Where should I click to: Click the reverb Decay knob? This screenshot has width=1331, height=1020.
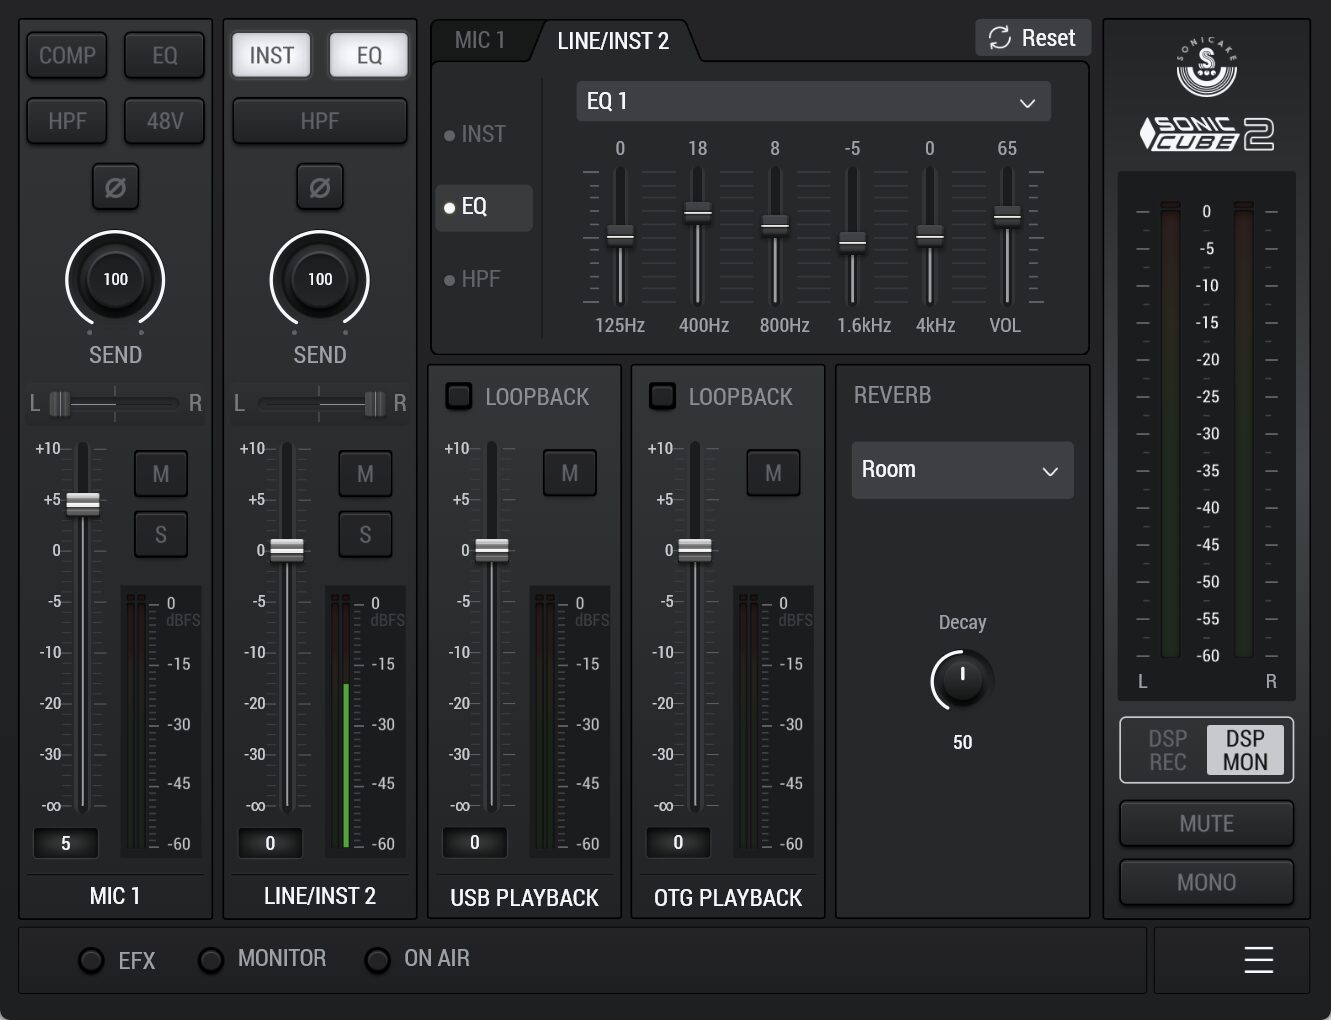click(x=962, y=680)
